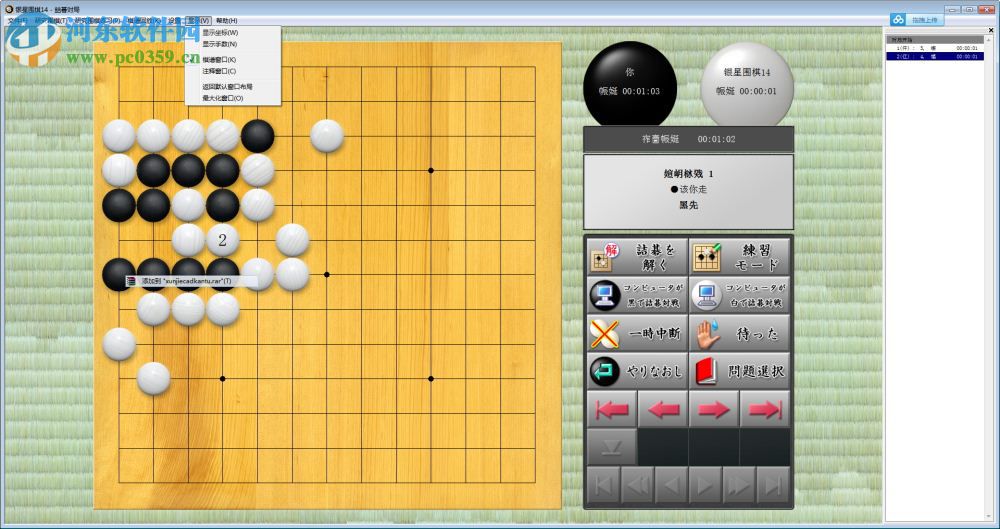Jump to last move with red end arrow
Viewport: 1000px width, 529px height.
(x=765, y=409)
